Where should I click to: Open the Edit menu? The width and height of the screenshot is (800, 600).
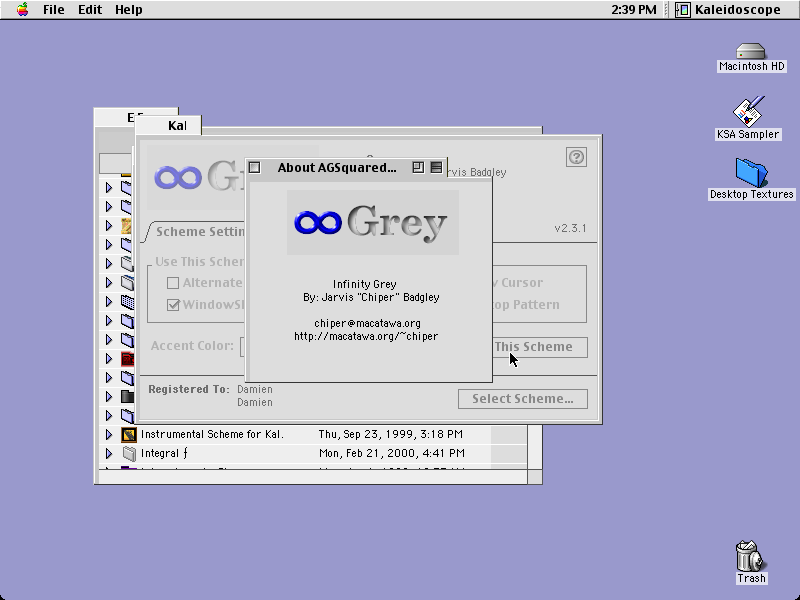point(90,10)
